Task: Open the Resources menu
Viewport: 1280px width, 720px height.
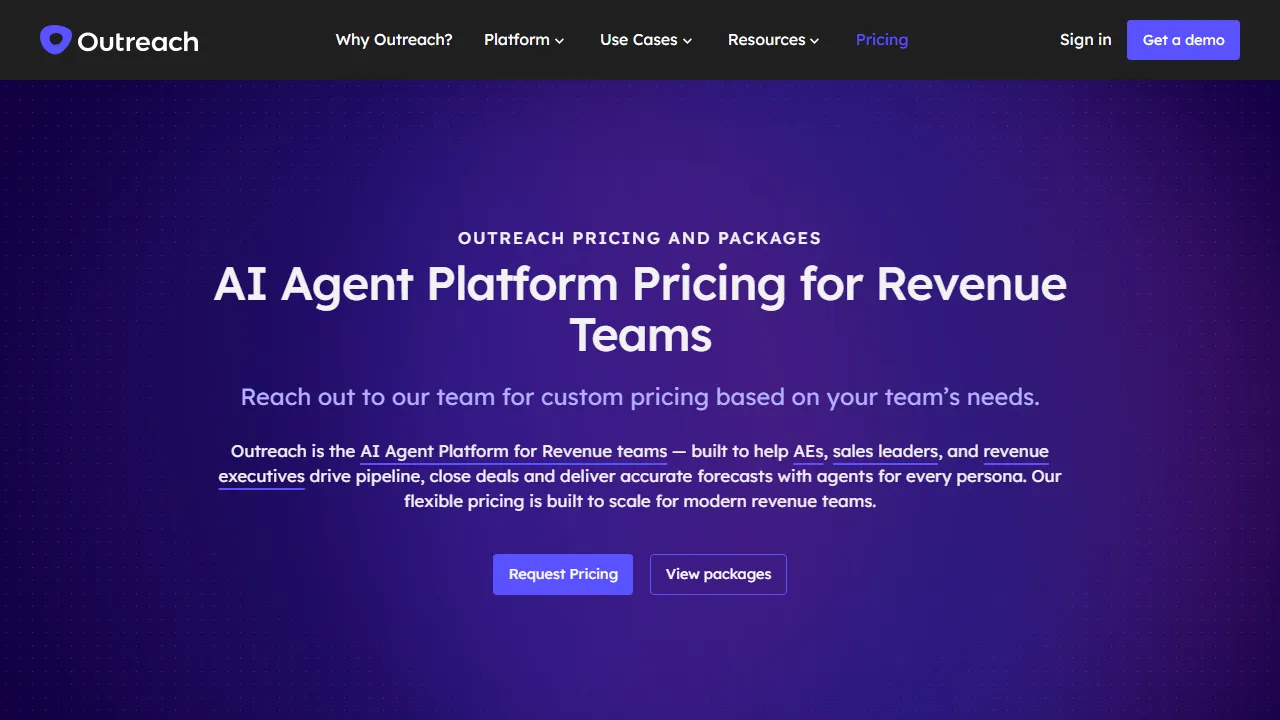Action: coord(774,40)
